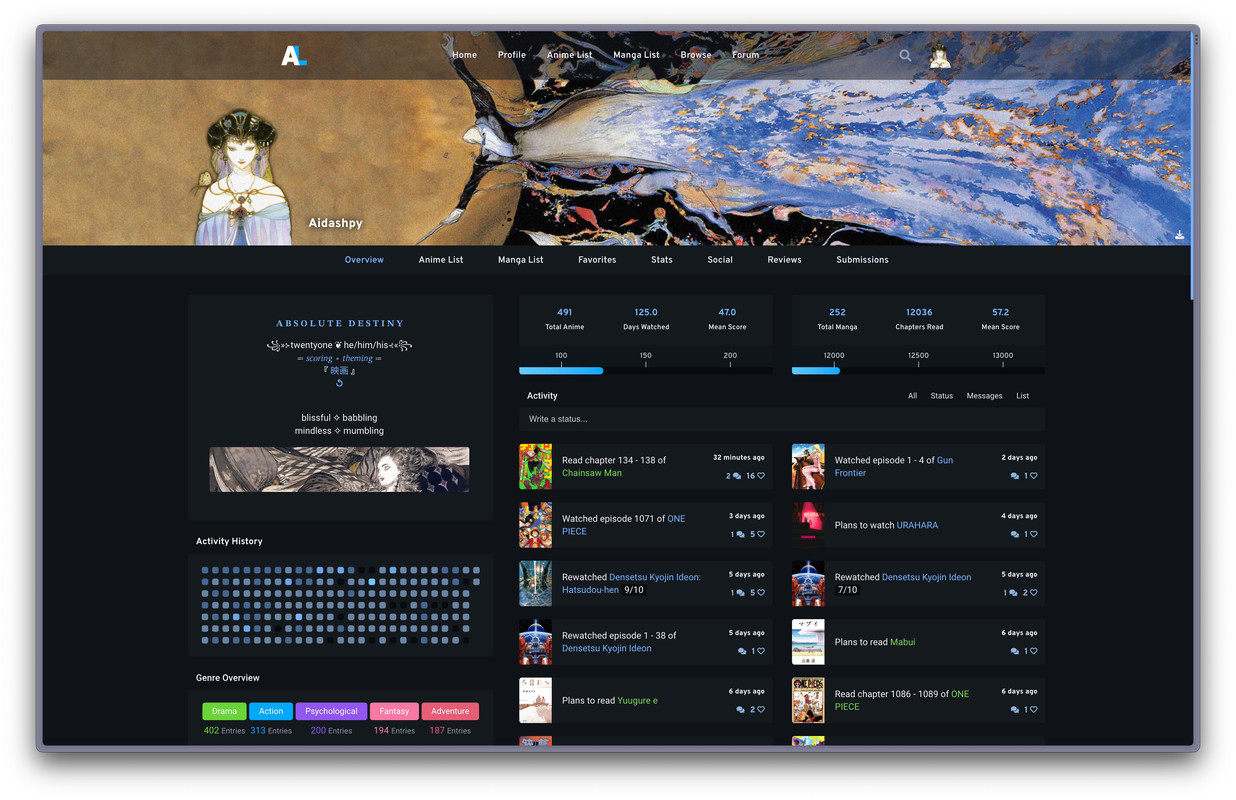Select the red Adventure genre chip
This screenshot has height=800, width=1236.
(450, 711)
